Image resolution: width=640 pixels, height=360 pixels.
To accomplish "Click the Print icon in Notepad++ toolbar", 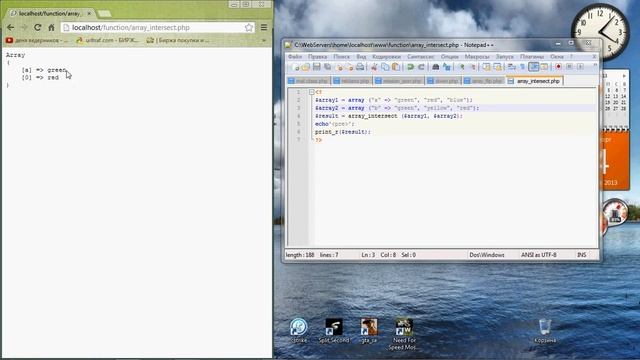I will pos(360,67).
